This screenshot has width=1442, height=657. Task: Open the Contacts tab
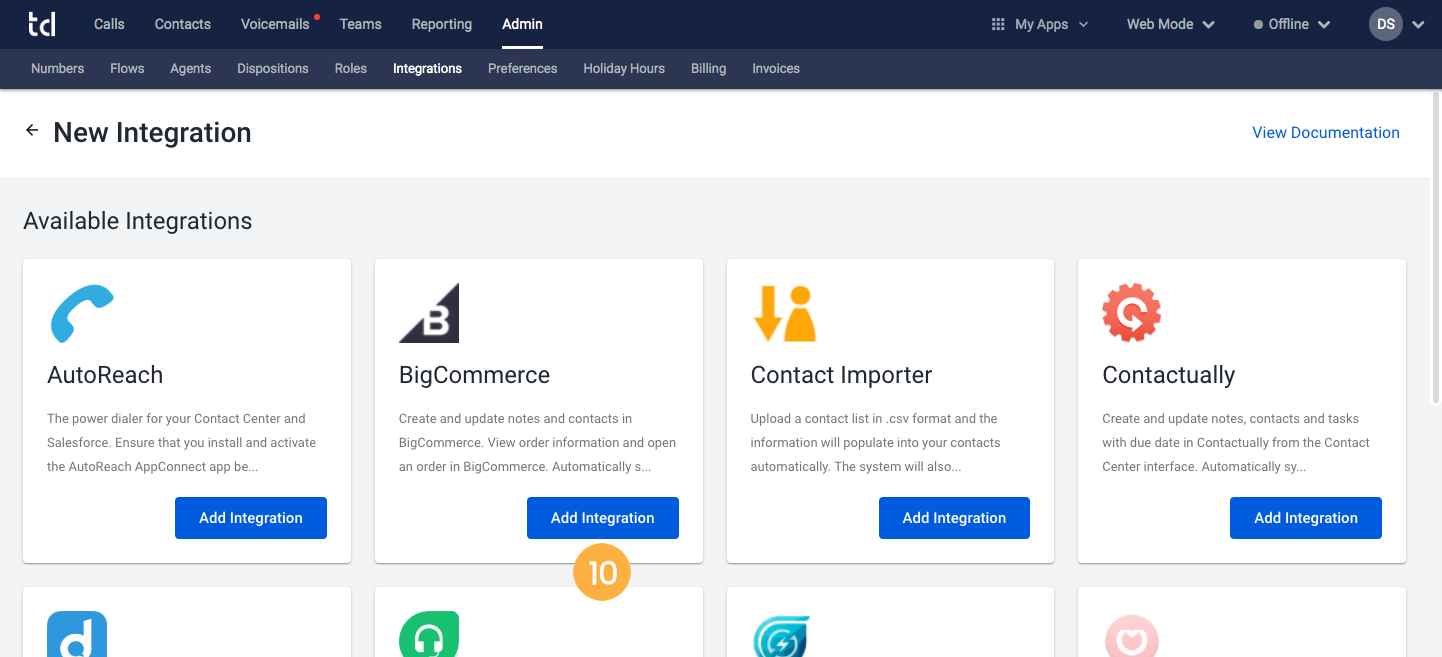point(183,24)
